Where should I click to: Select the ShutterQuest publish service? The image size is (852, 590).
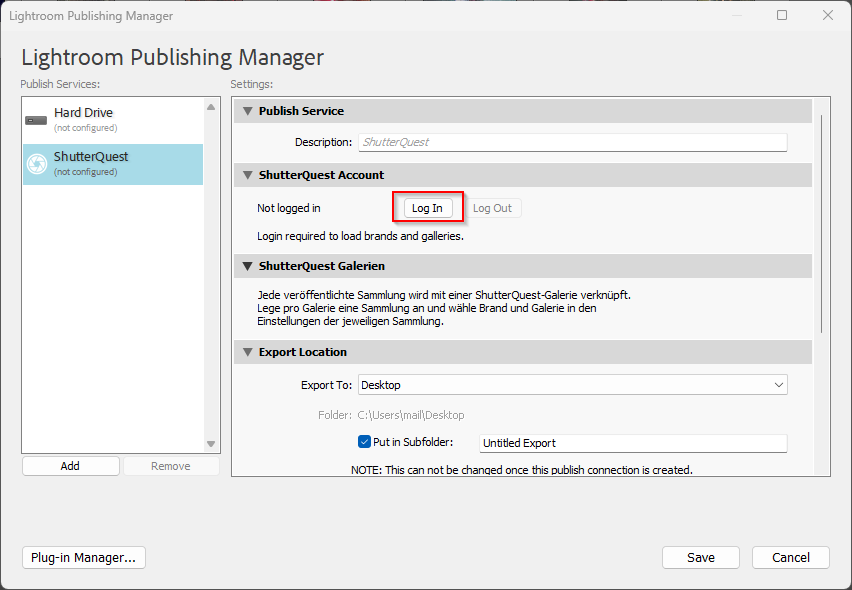(x=113, y=164)
